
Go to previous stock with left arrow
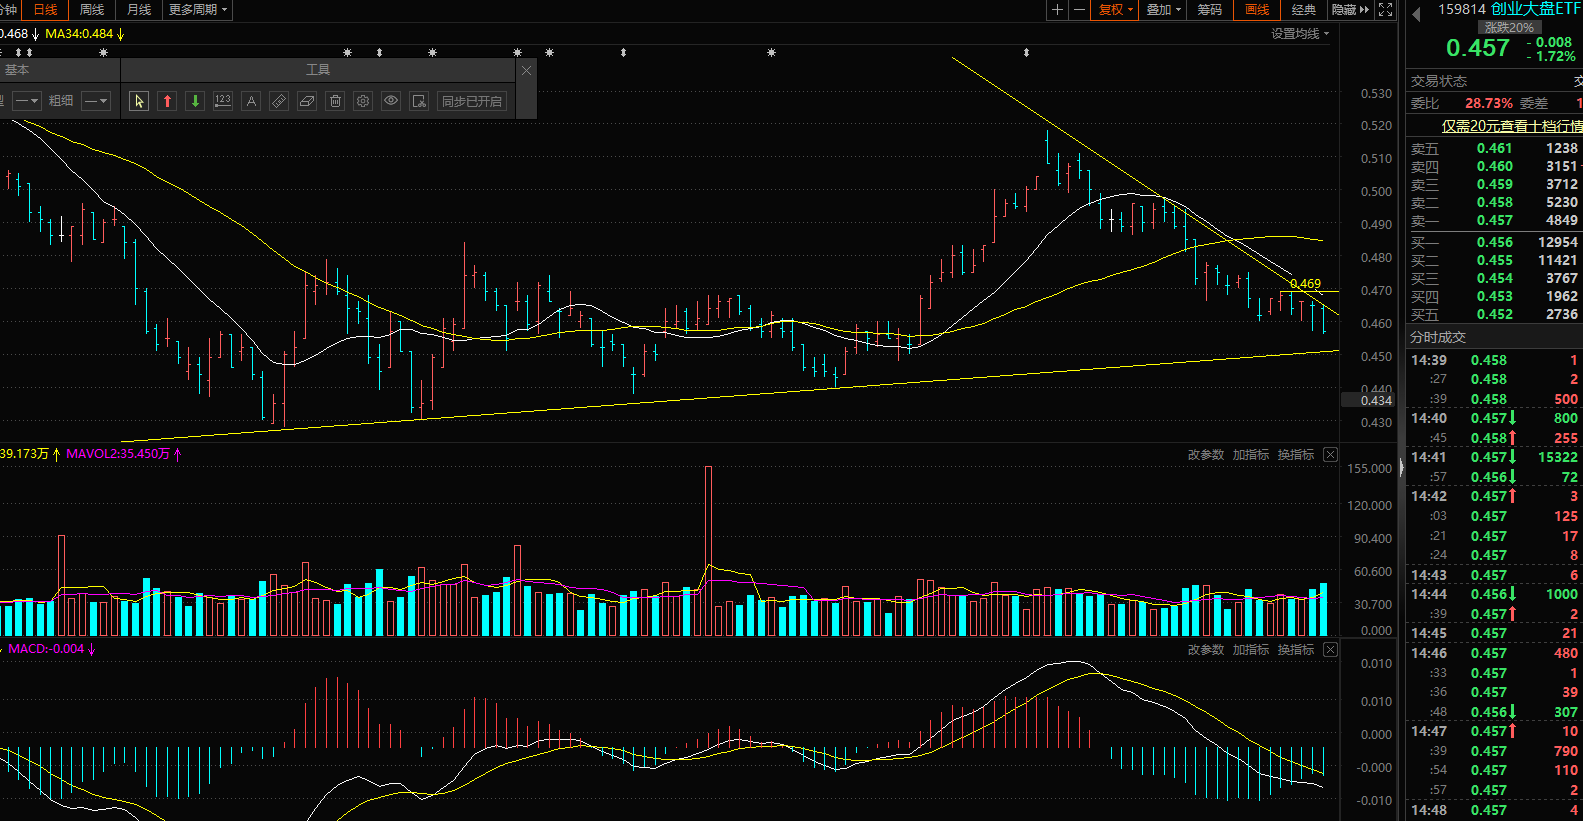(x=1416, y=14)
